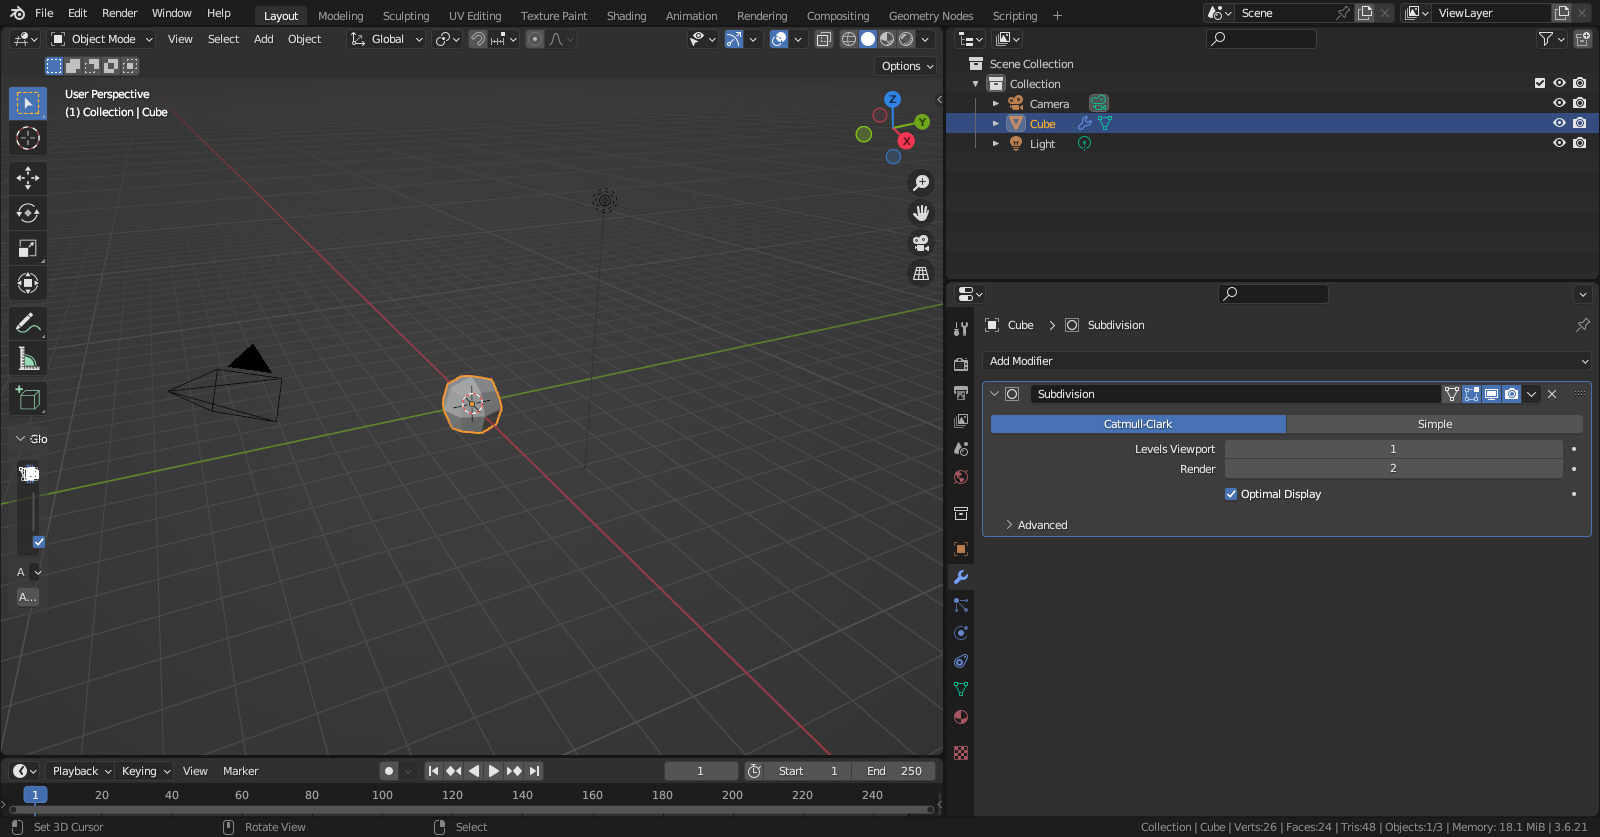The width and height of the screenshot is (1600, 837).
Task: Toggle modifier show in edit mode
Action: click(x=1471, y=394)
